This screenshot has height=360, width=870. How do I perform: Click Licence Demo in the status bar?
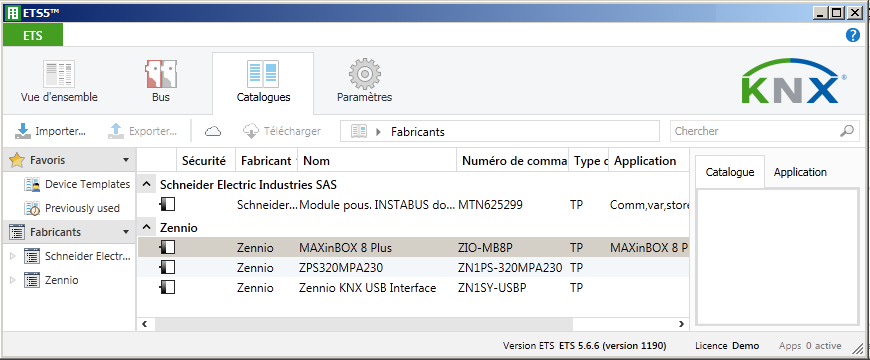727,346
